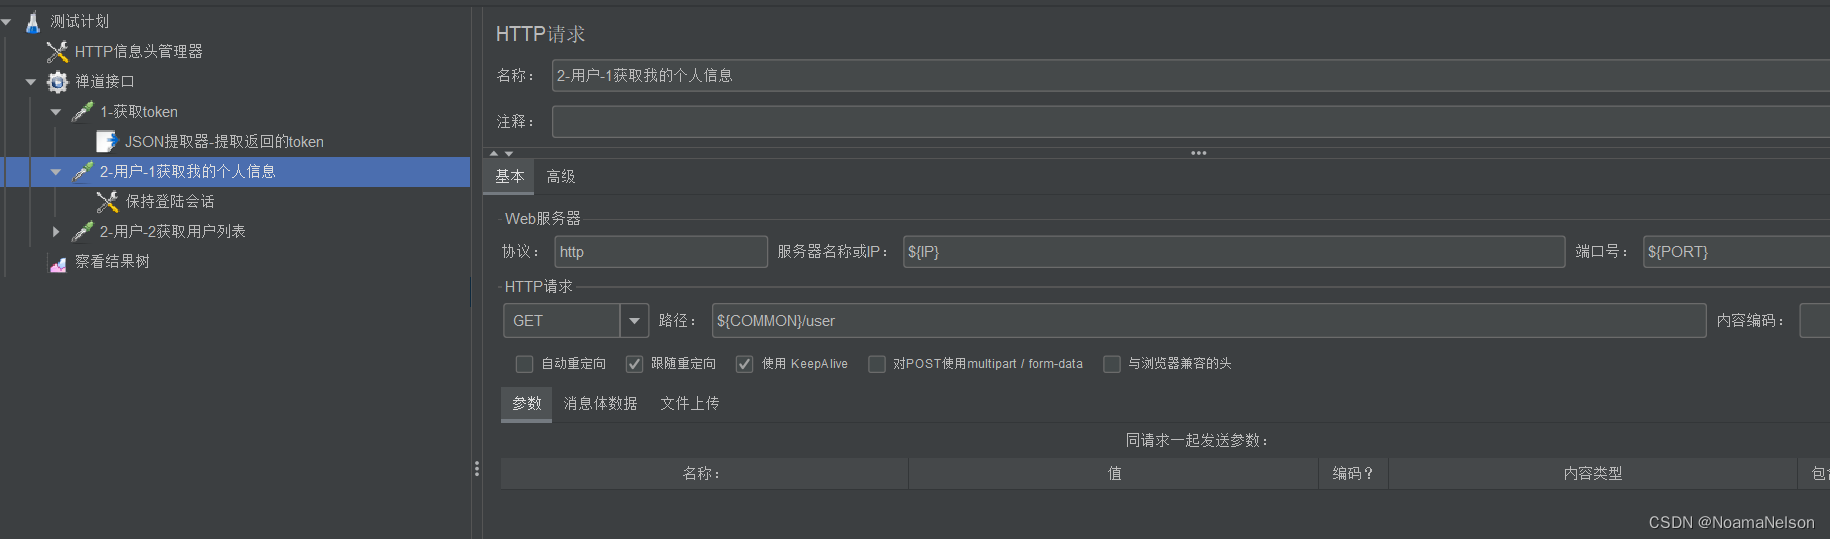The image size is (1830, 539).
Task: Open the GET method dropdown
Action: click(x=634, y=321)
